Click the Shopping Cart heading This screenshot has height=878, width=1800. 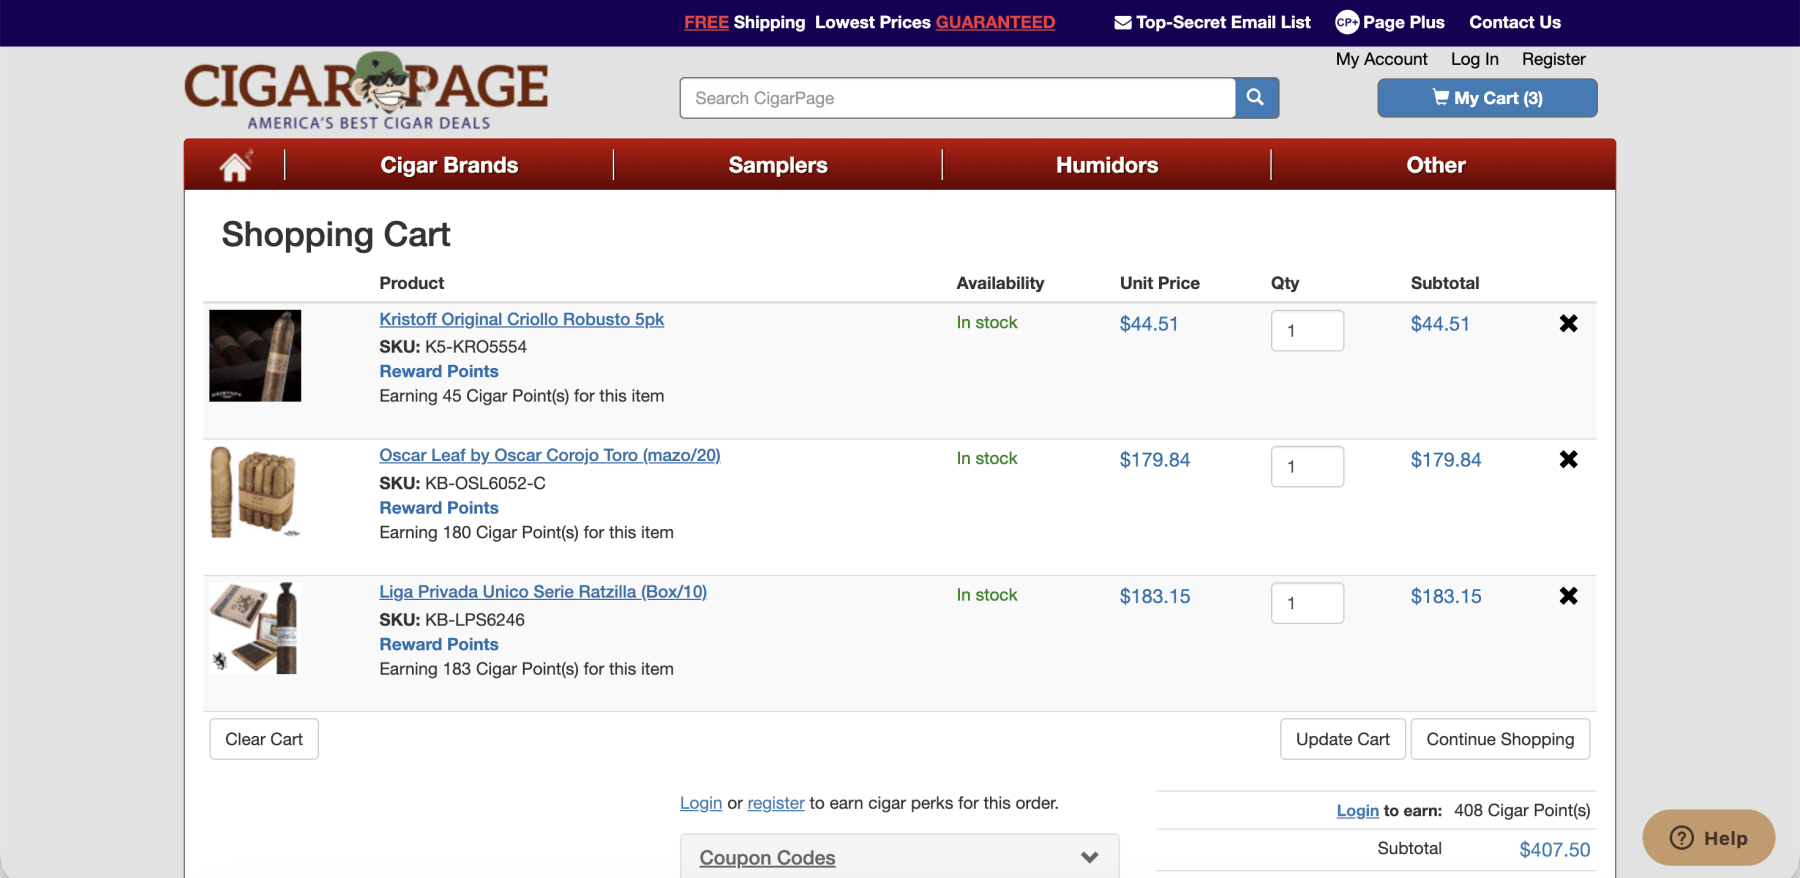[336, 234]
